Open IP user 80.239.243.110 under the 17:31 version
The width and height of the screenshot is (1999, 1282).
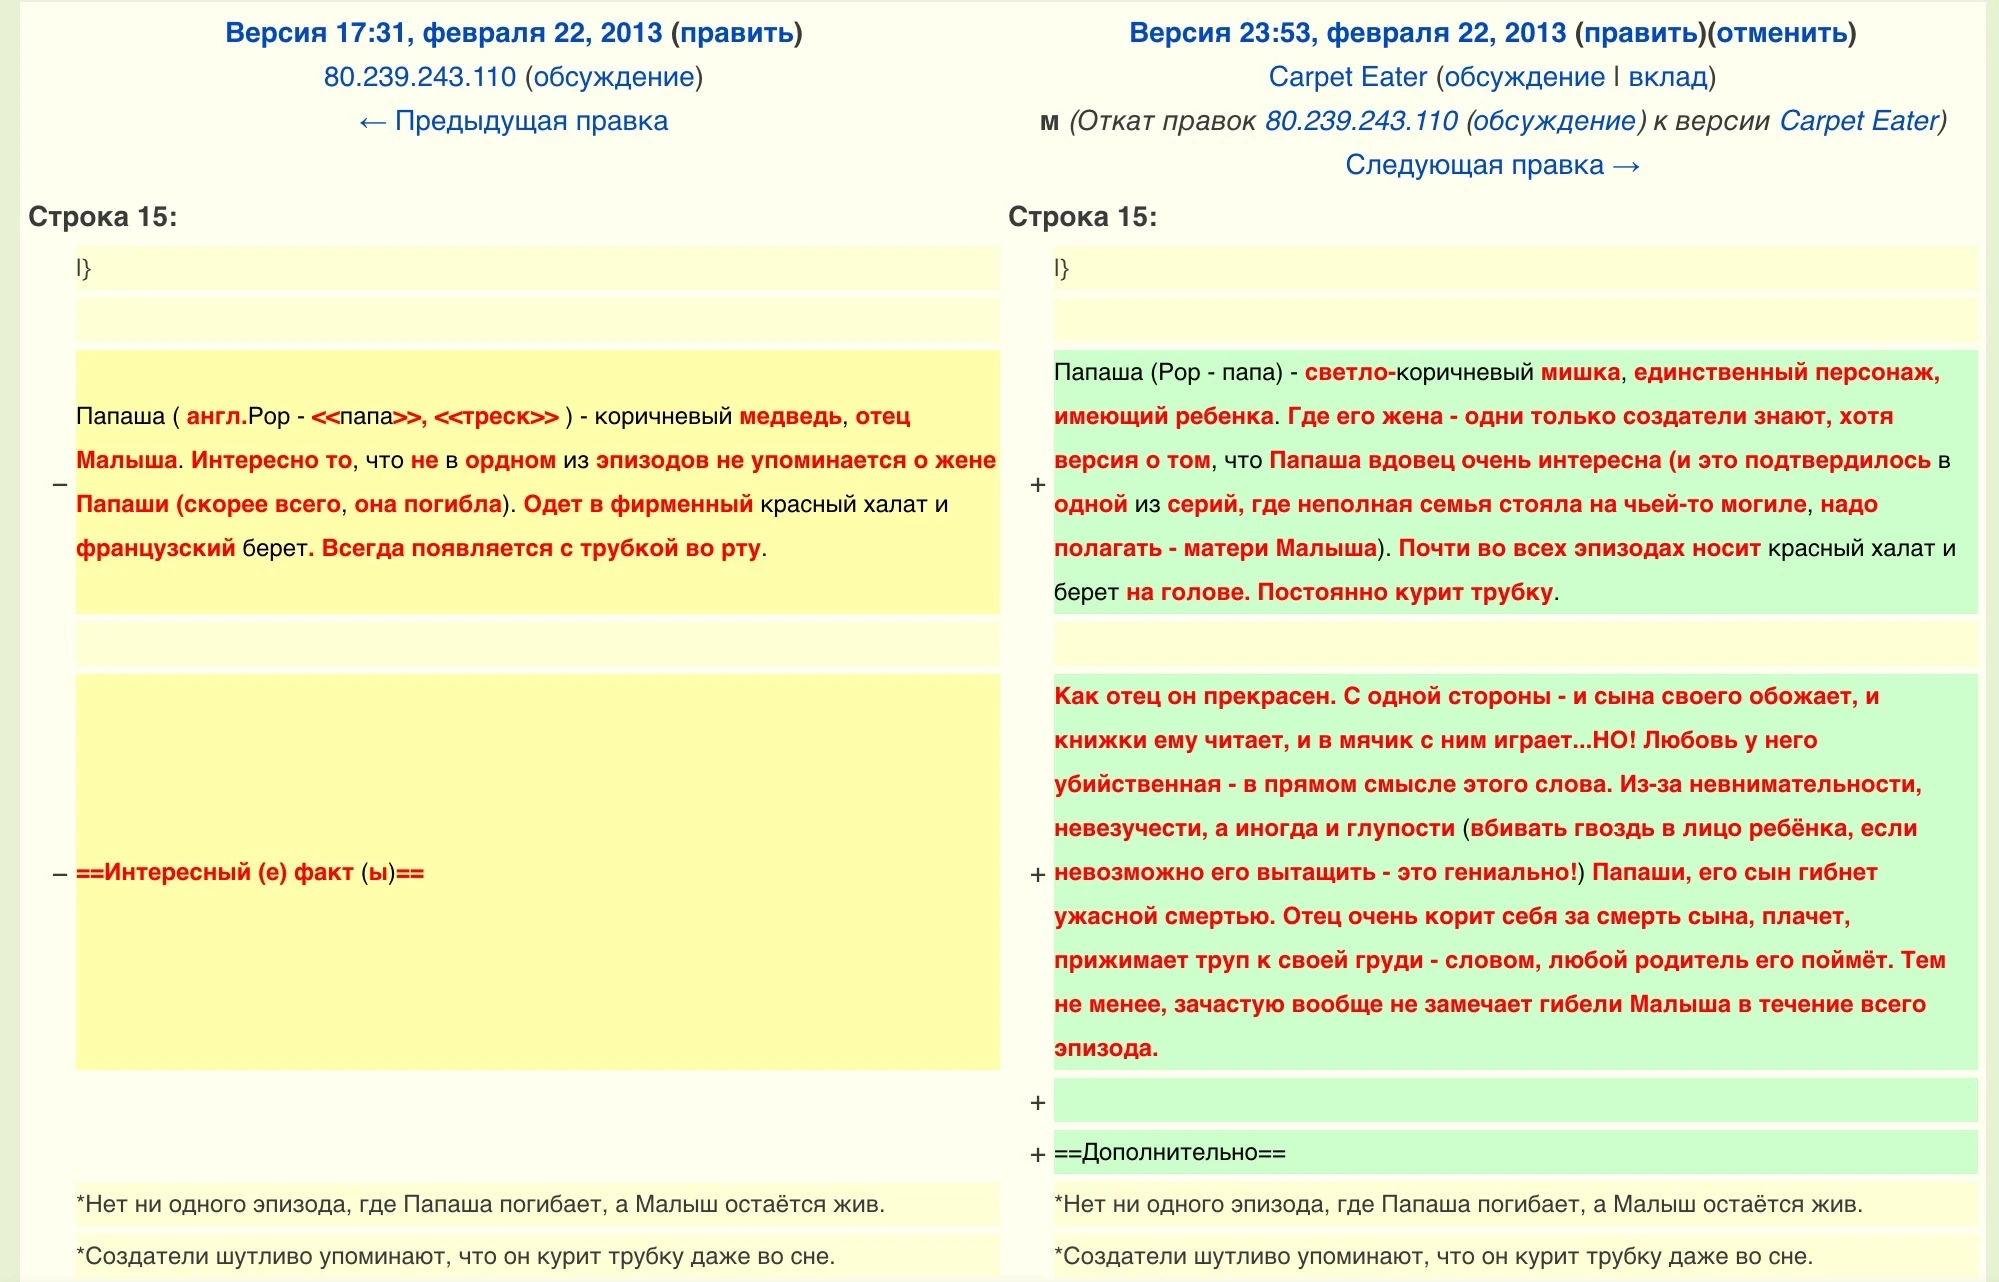[x=419, y=77]
